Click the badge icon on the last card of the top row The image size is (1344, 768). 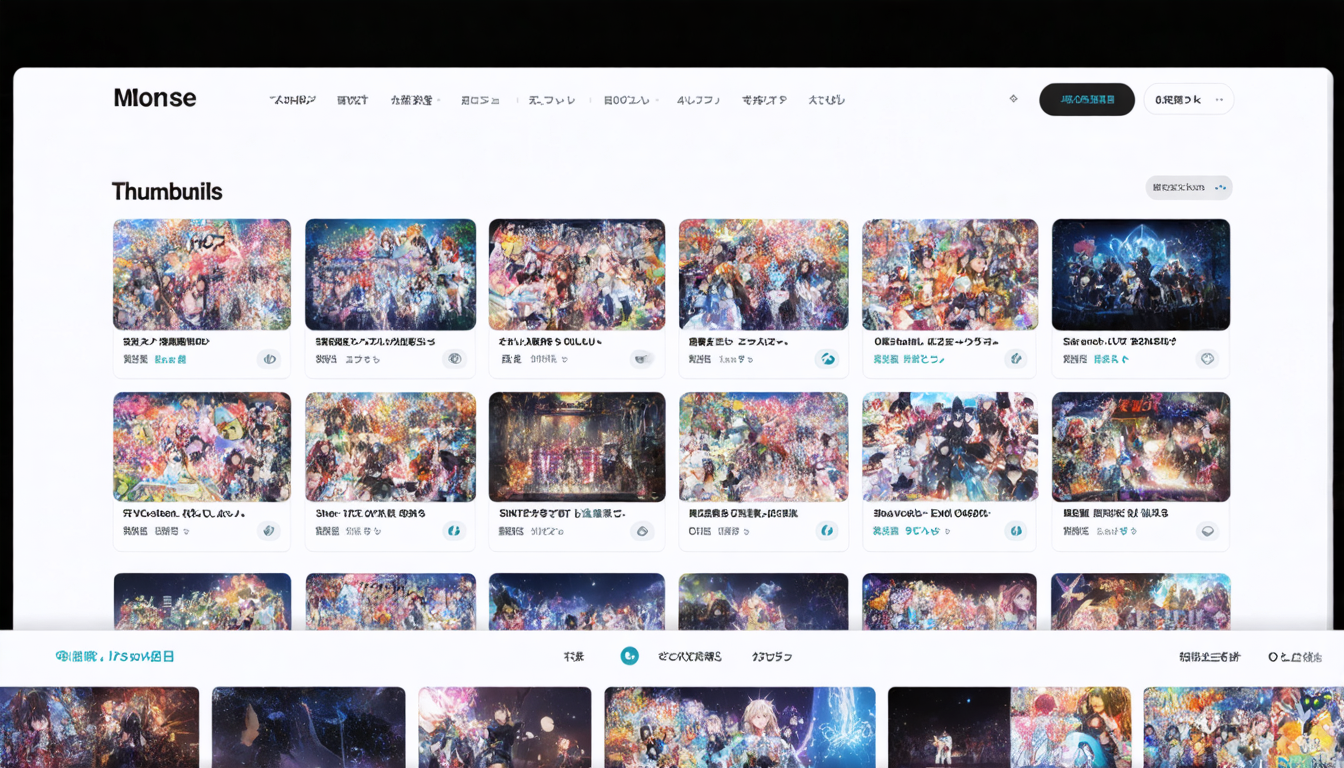pos(1206,359)
